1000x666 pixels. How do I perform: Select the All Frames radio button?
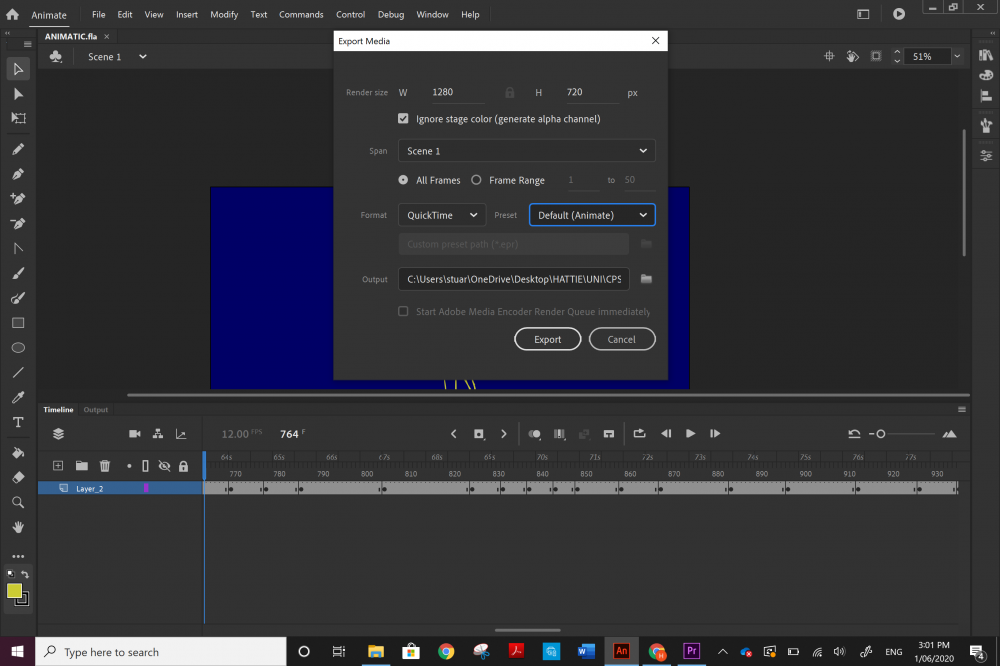404,181
